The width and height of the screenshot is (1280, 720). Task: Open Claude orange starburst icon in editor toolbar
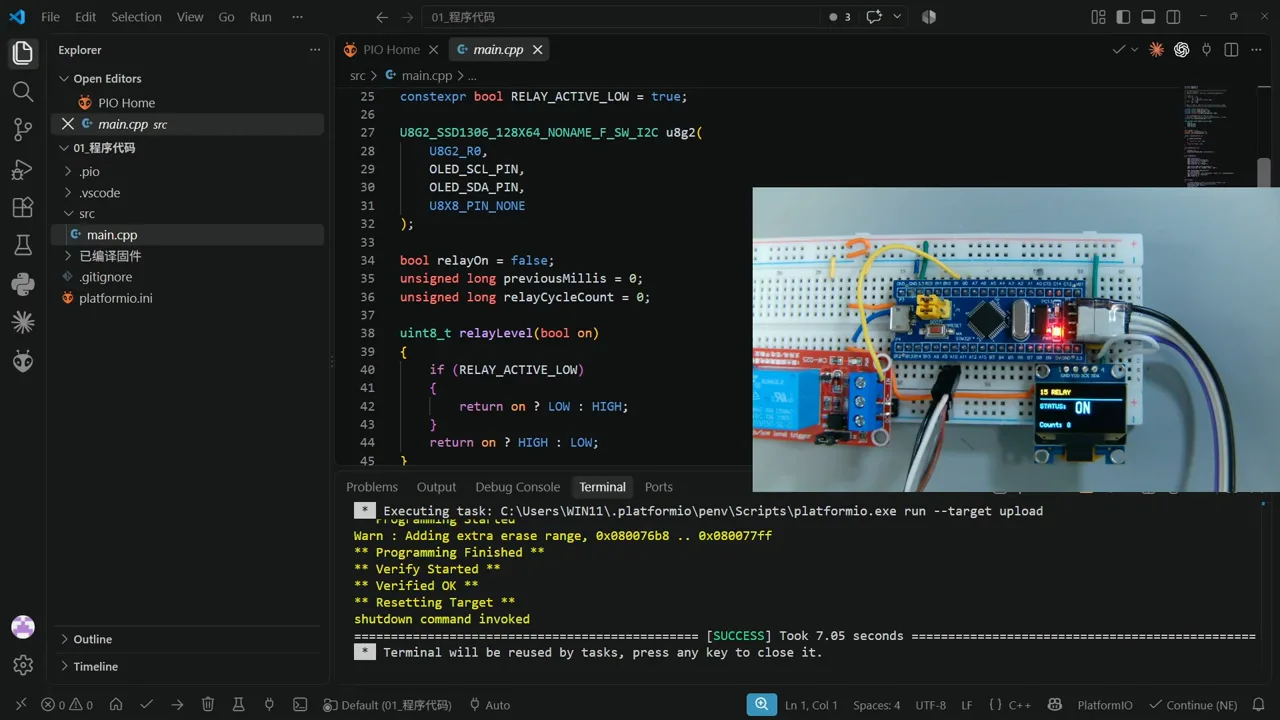[1156, 50]
